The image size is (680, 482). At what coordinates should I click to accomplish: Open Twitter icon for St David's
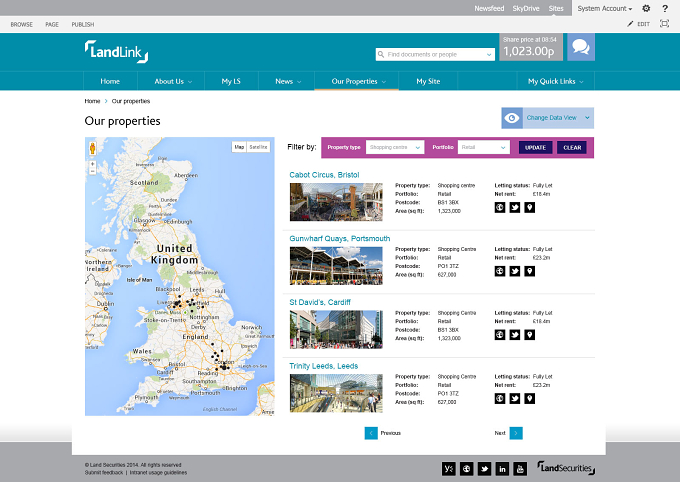pos(514,335)
